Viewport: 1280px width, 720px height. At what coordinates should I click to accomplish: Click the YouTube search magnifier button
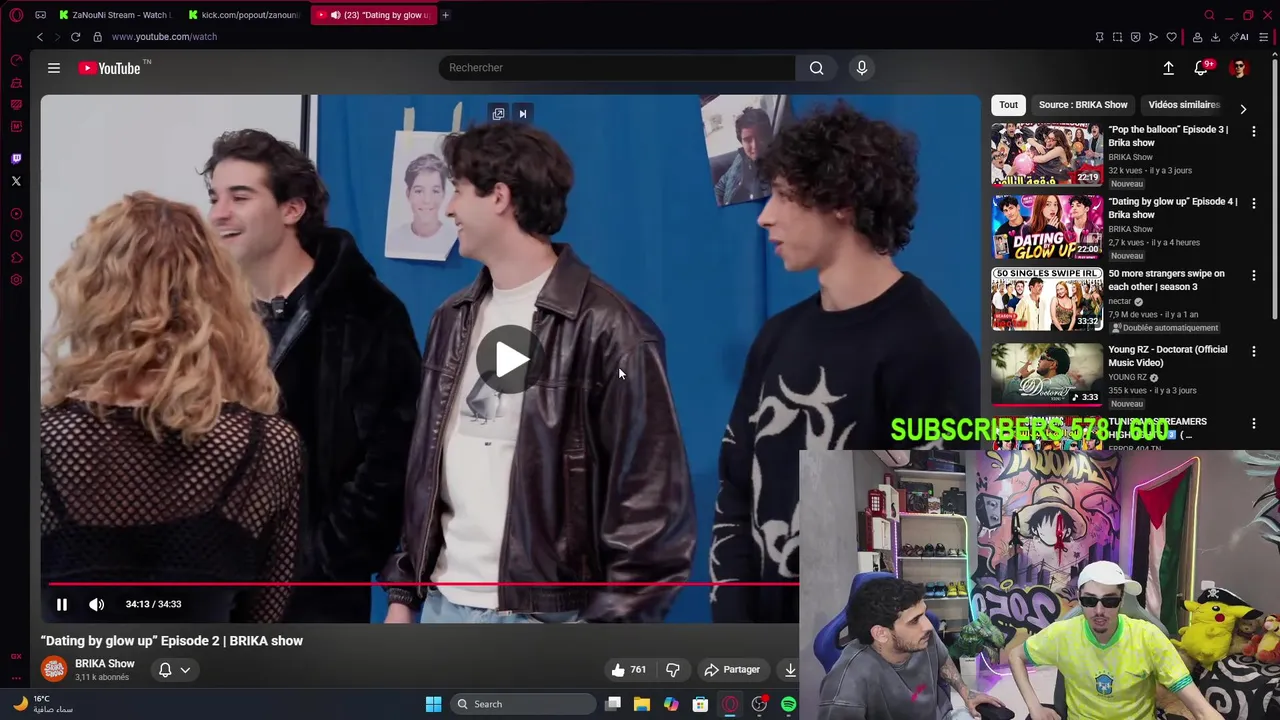(x=816, y=68)
